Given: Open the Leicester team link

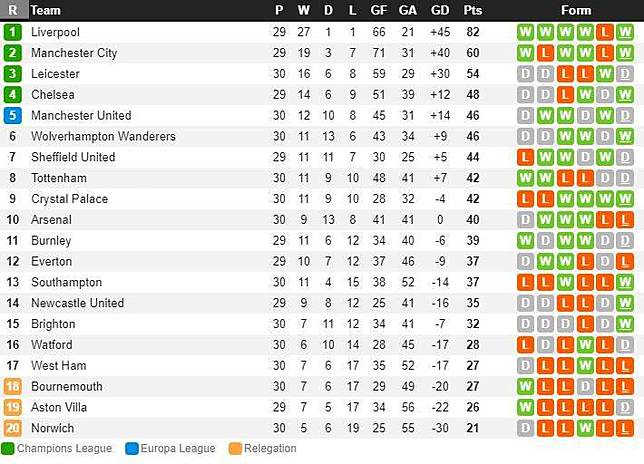Looking at the screenshot, I should coord(55,74).
